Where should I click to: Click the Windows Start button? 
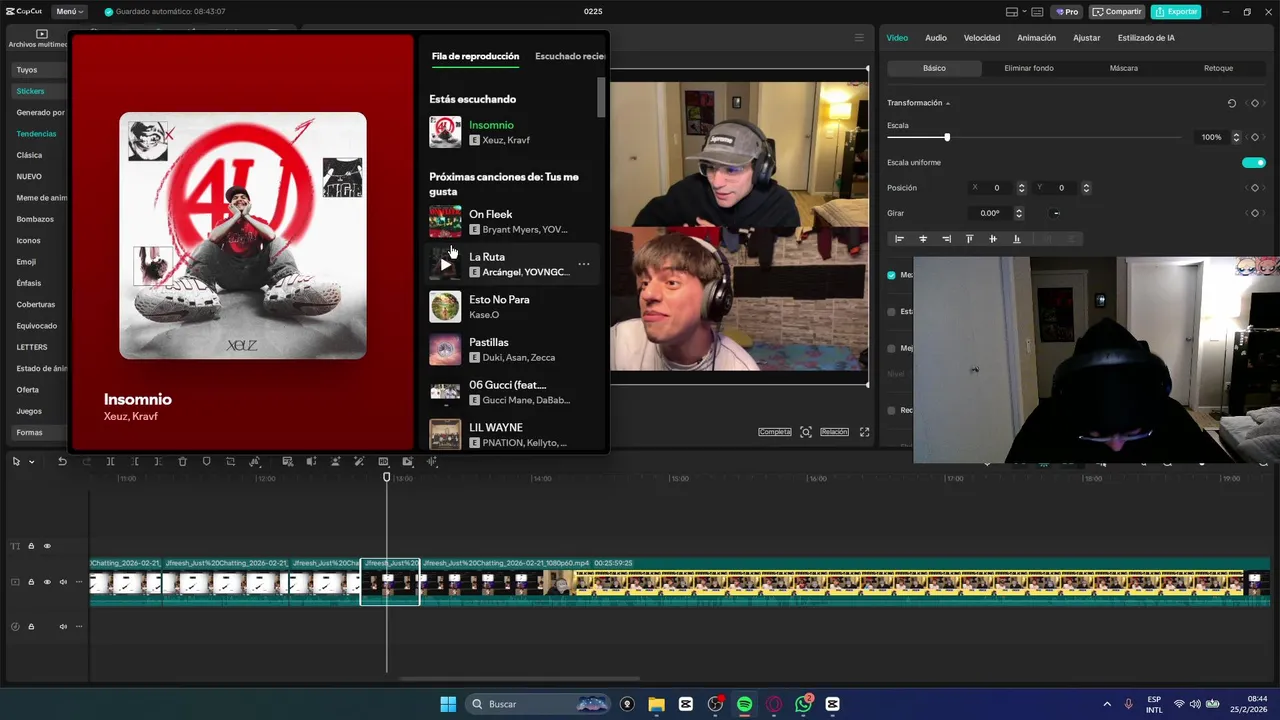click(x=448, y=704)
